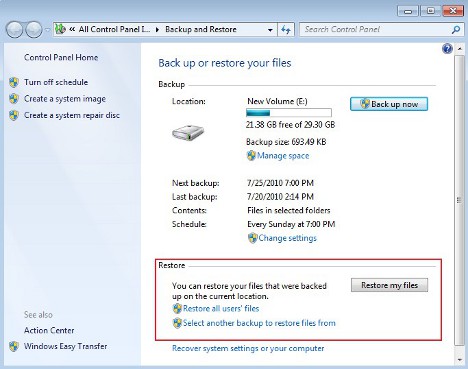Click the New Volume (E:) location text
468x369 pixels.
277,101
